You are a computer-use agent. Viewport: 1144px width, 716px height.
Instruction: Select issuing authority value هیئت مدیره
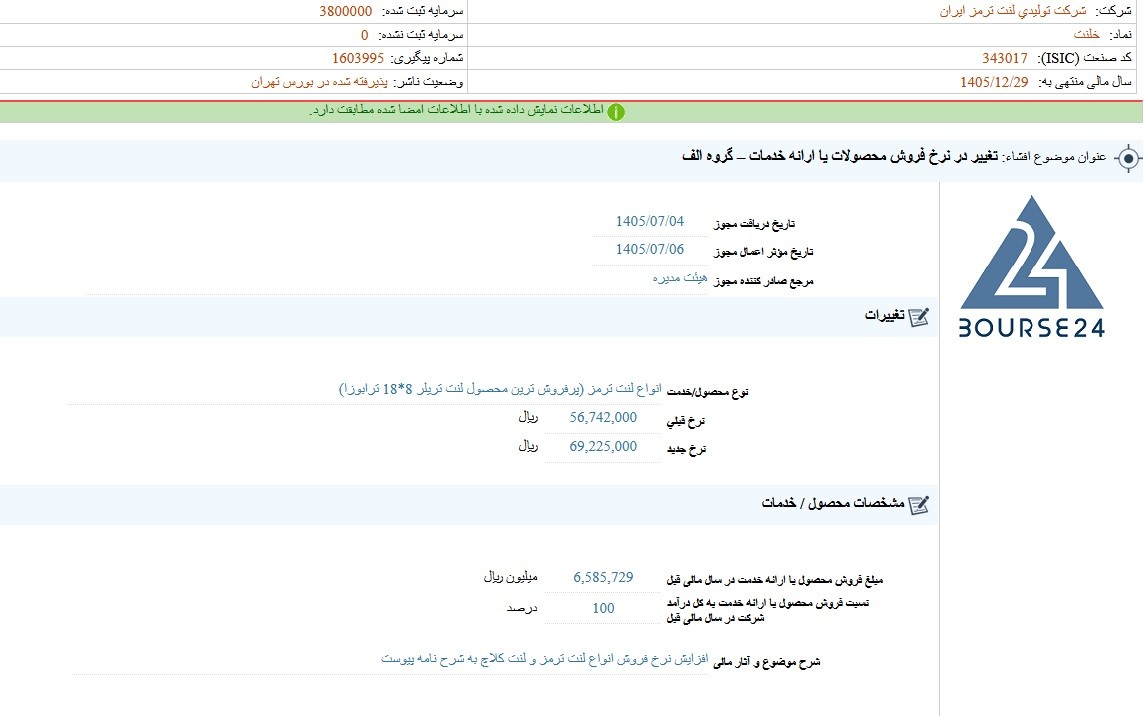[680, 278]
